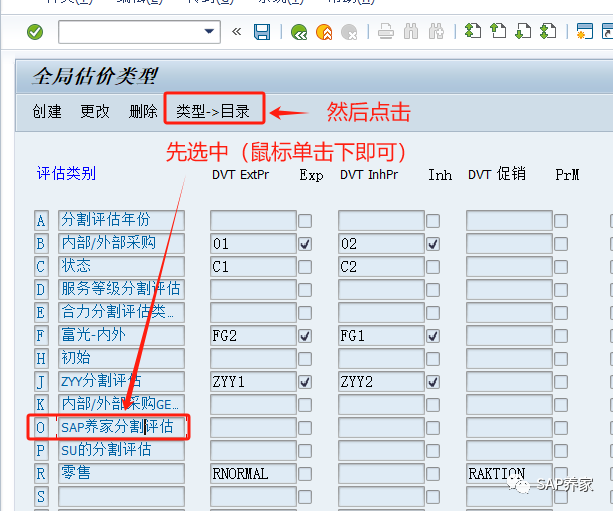Image resolution: width=613 pixels, height=511 pixels.
Task: Click field containing RNORMAL
Action: coord(253,473)
